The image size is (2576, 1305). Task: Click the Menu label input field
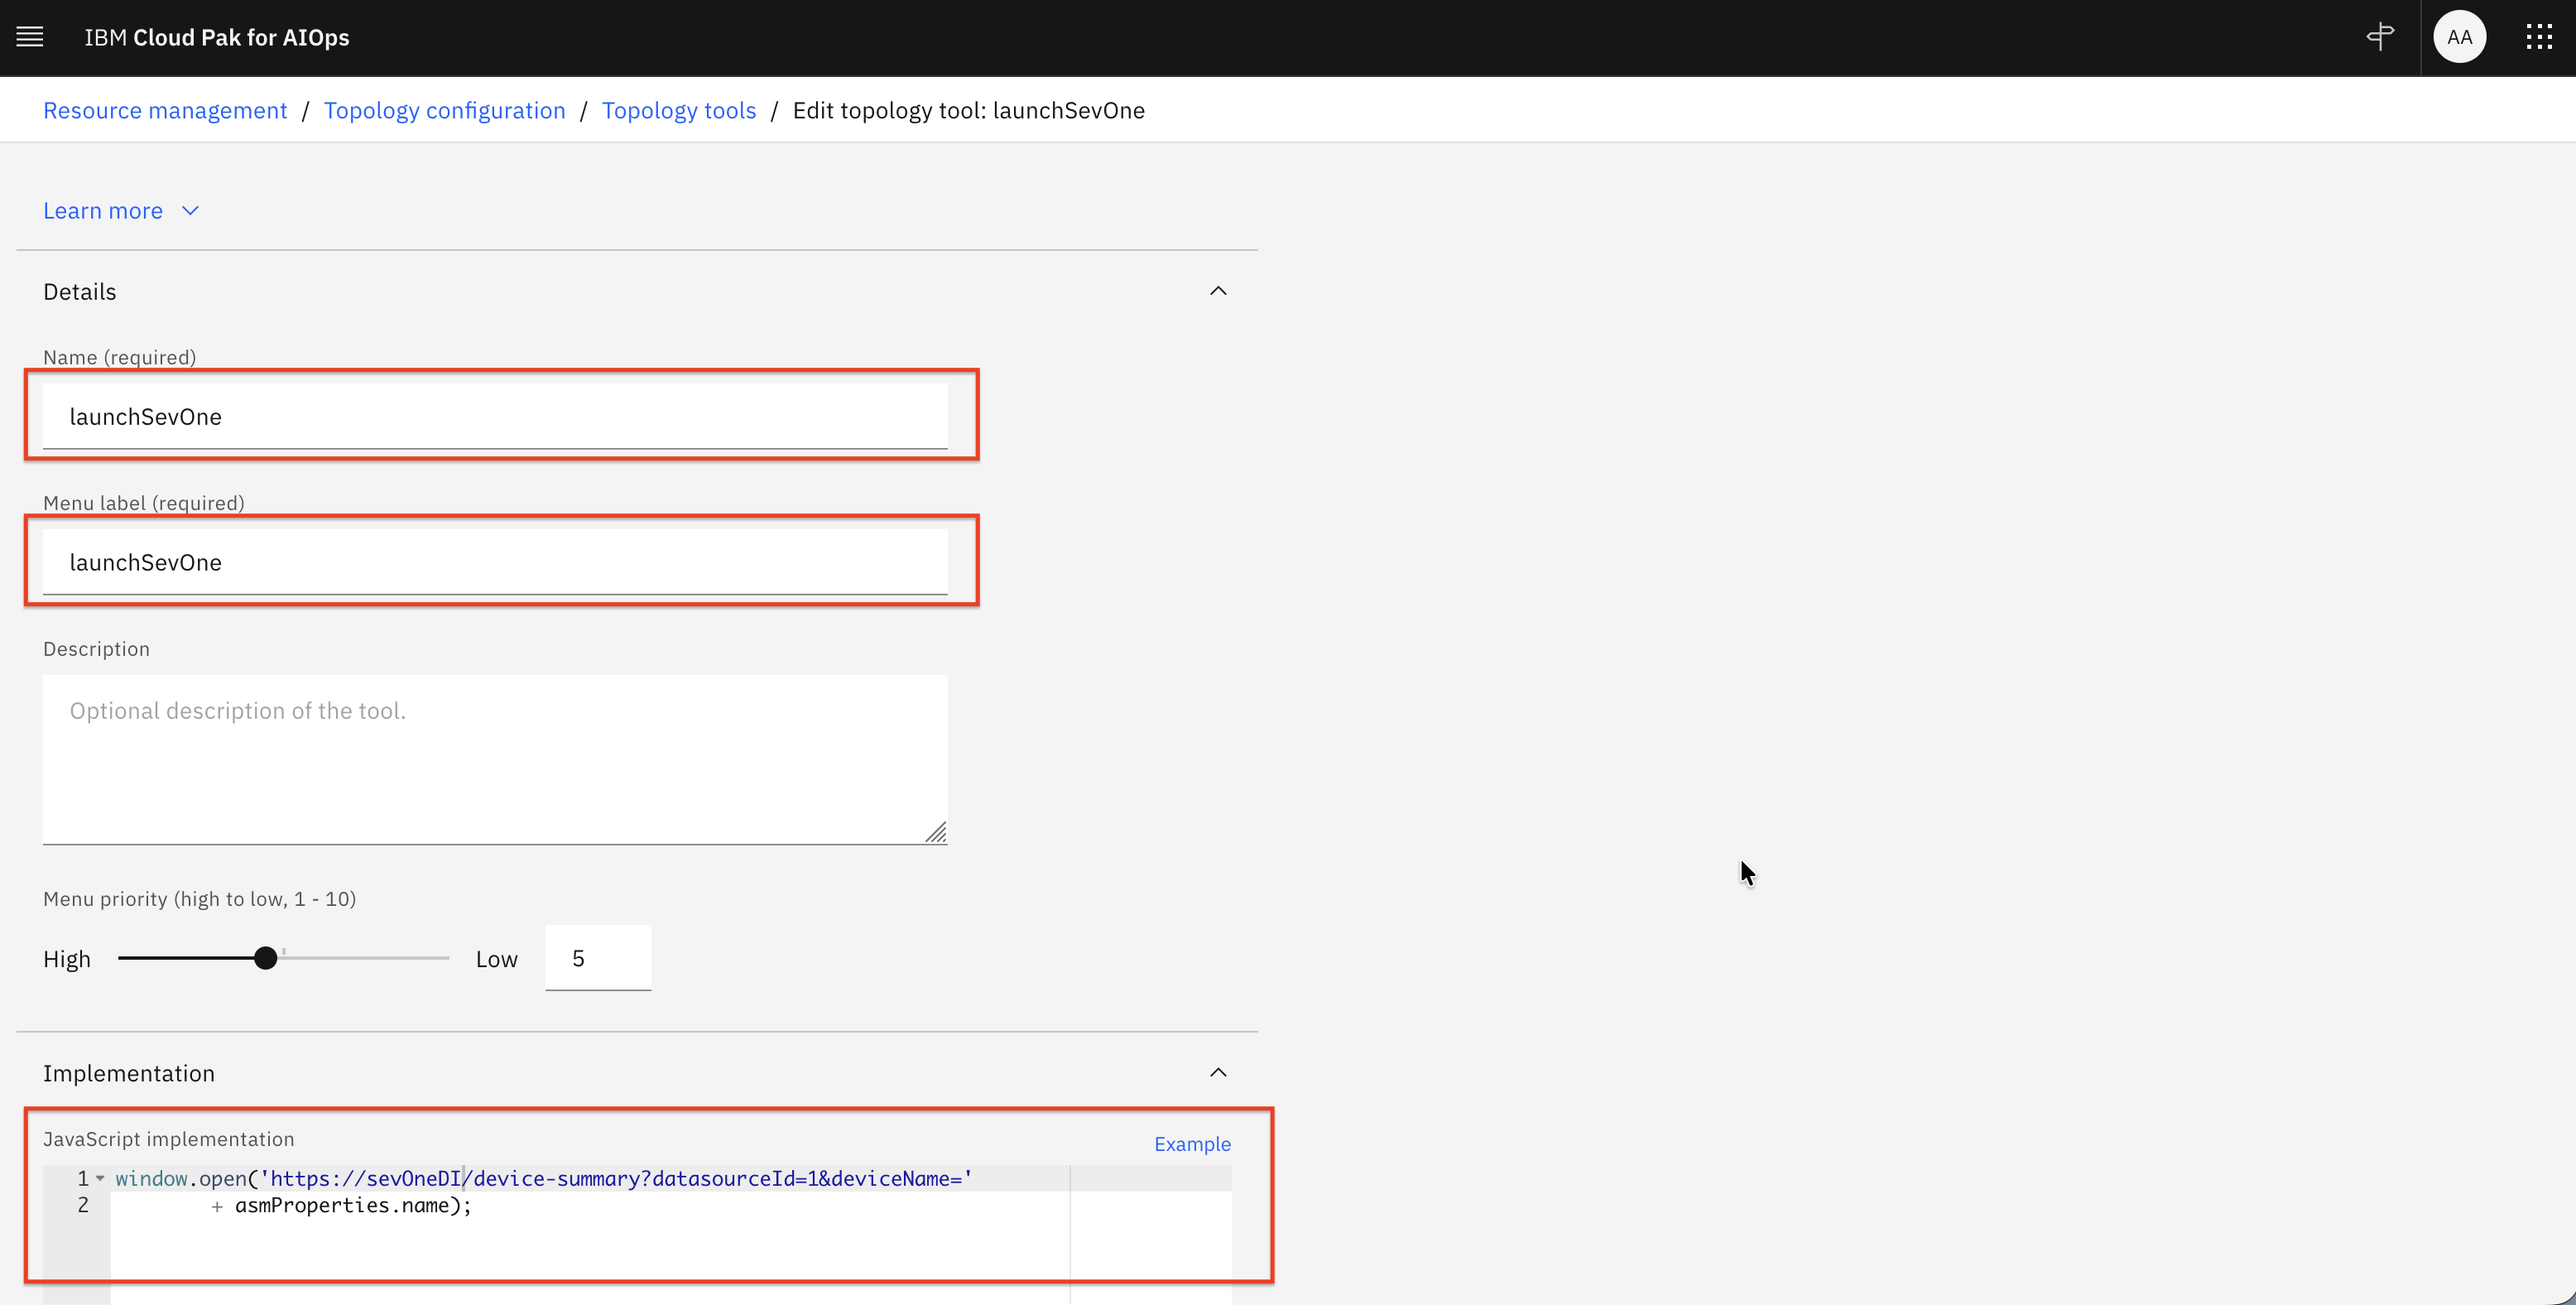point(495,562)
